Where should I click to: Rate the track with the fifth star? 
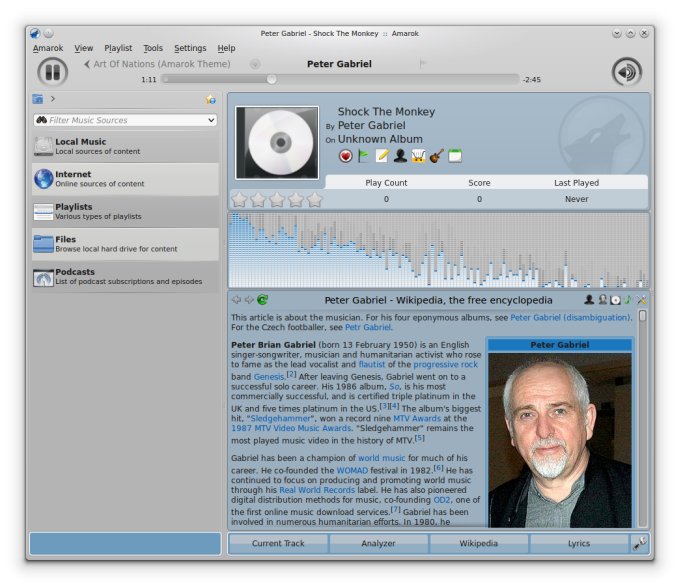pyautogui.click(x=314, y=199)
